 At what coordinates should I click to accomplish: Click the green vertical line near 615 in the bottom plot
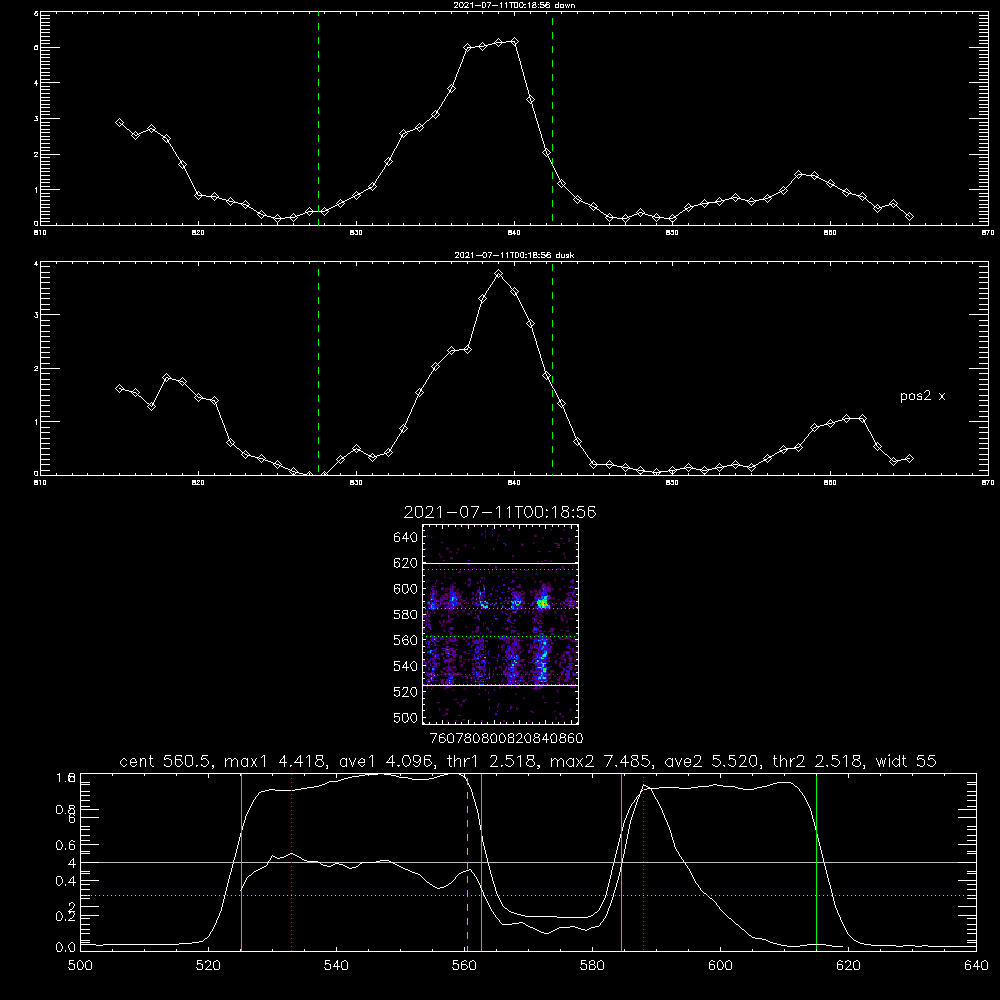click(x=816, y=862)
